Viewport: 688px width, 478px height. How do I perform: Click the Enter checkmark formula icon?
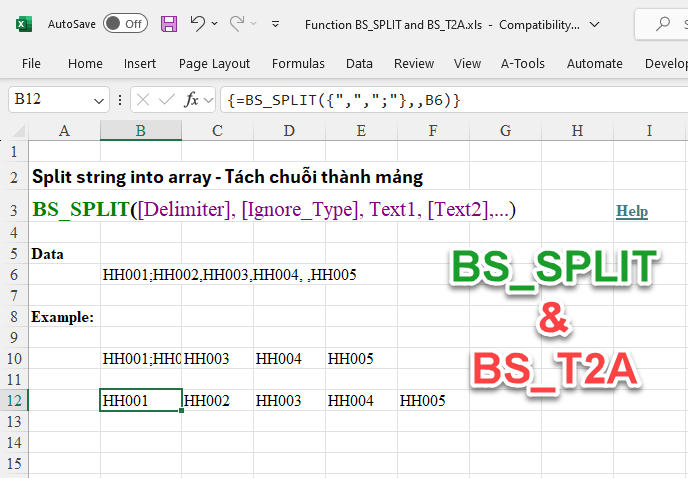point(167,100)
